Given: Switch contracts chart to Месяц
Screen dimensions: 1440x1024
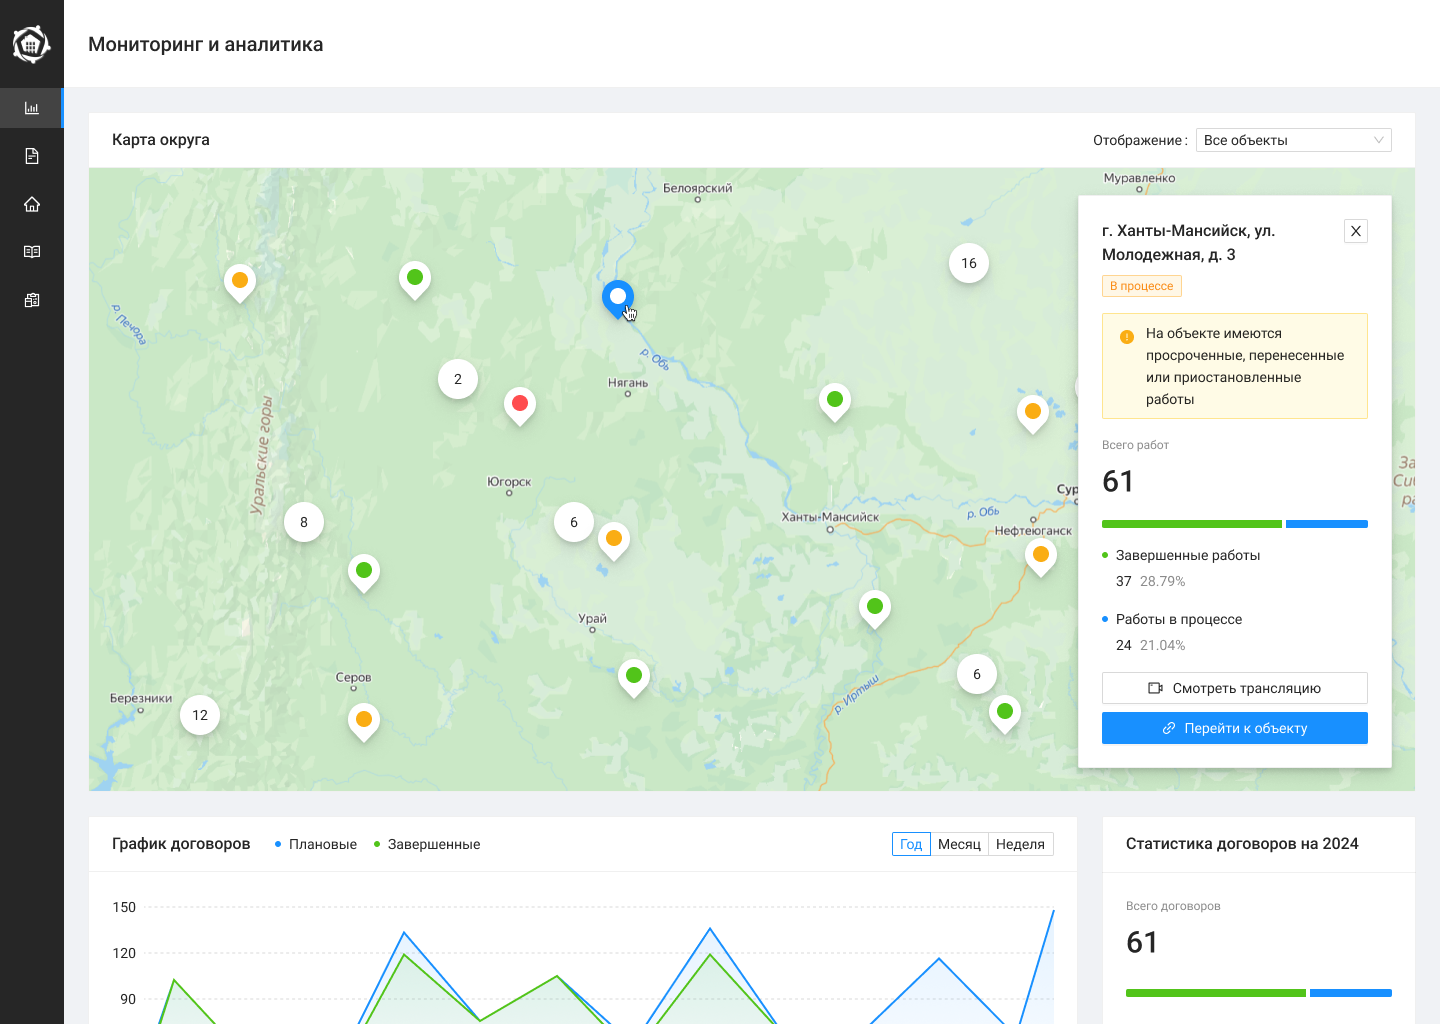Looking at the screenshot, I should pos(959,844).
